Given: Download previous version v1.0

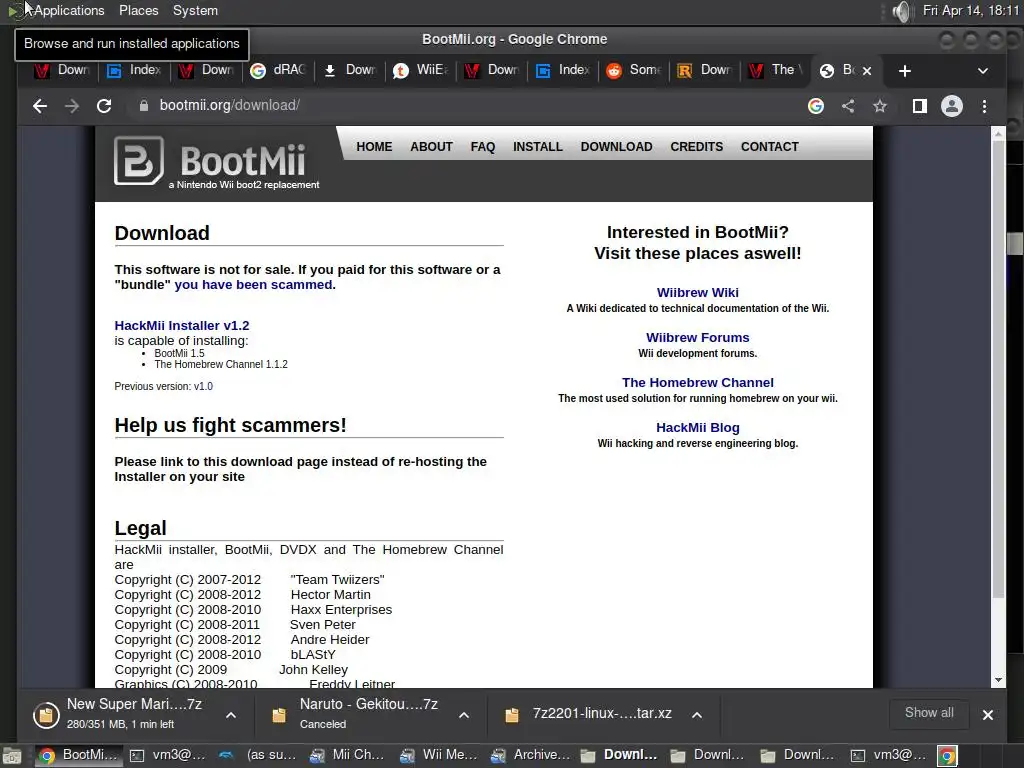Looking at the screenshot, I should point(203,387).
